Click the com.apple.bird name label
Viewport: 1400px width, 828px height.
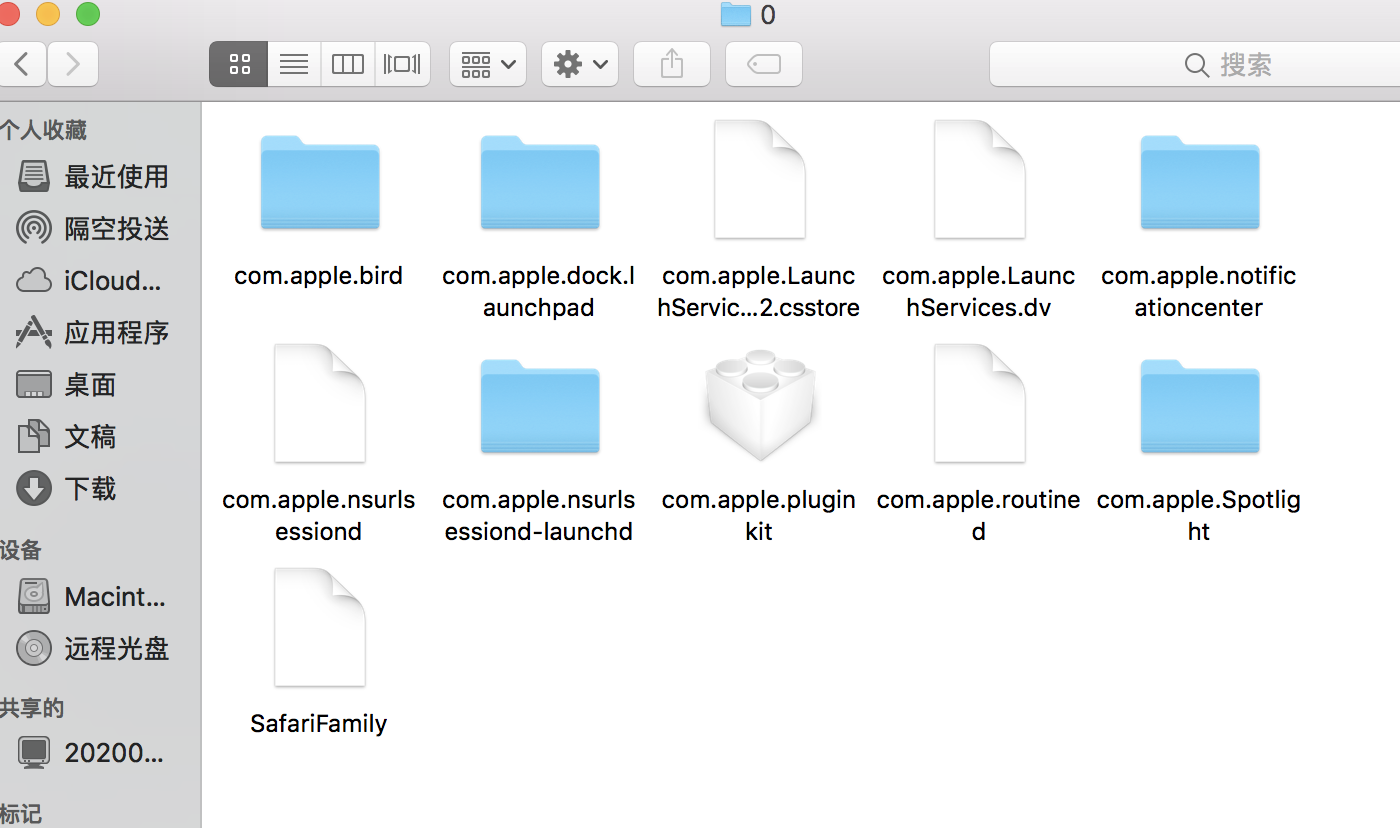click(319, 276)
